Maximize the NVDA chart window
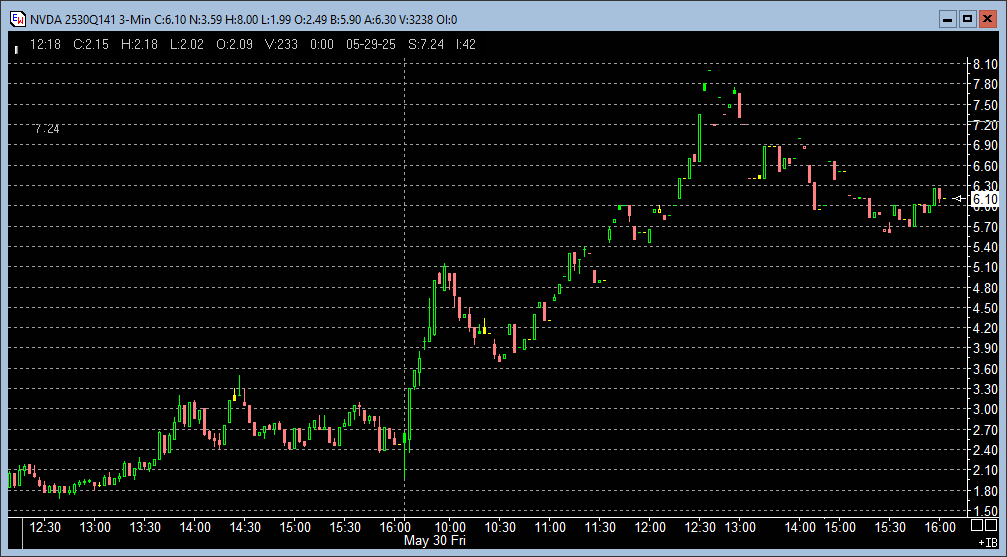1007x557 pixels. pos(967,19)
